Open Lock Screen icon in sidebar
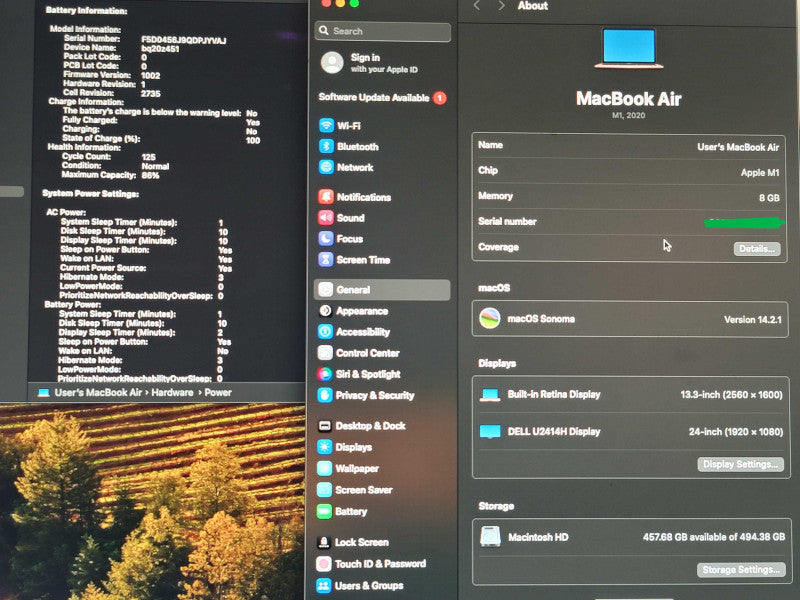Image resolution: width=800 pixels, height=600 pixels. tap(323, 542)
